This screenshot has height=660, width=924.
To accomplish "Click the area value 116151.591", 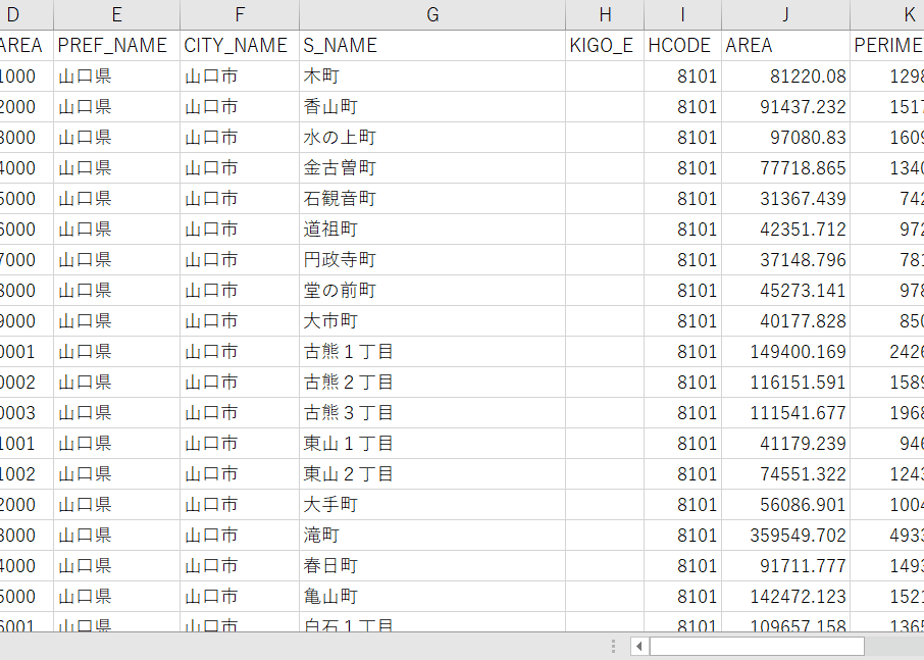I will pyautogui.click(x=786, y=382).
